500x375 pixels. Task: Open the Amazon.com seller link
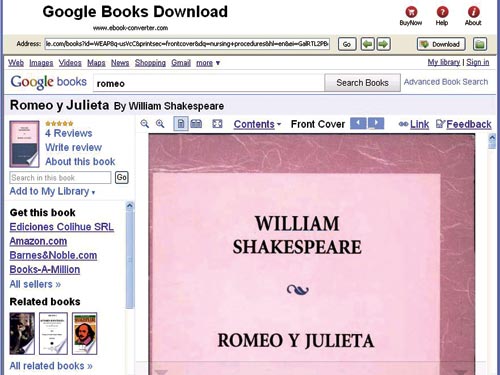point(38,241)
